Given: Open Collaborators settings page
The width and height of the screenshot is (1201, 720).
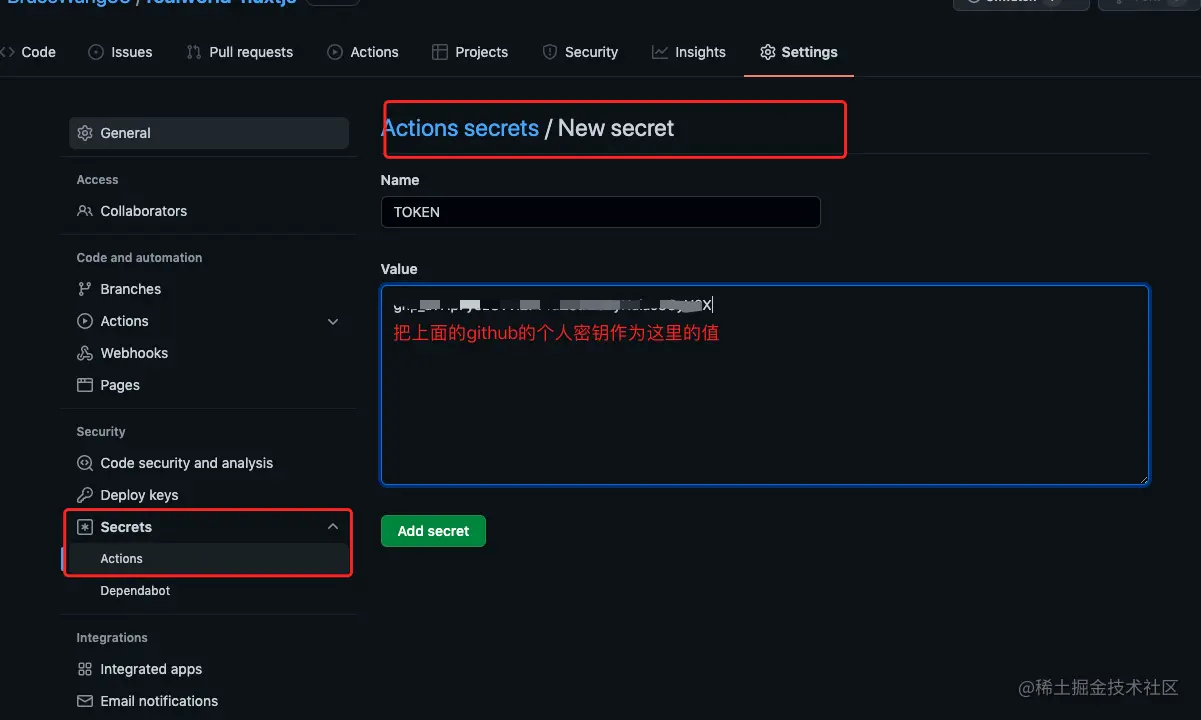Looking at the screenshot, I should 209,211.
